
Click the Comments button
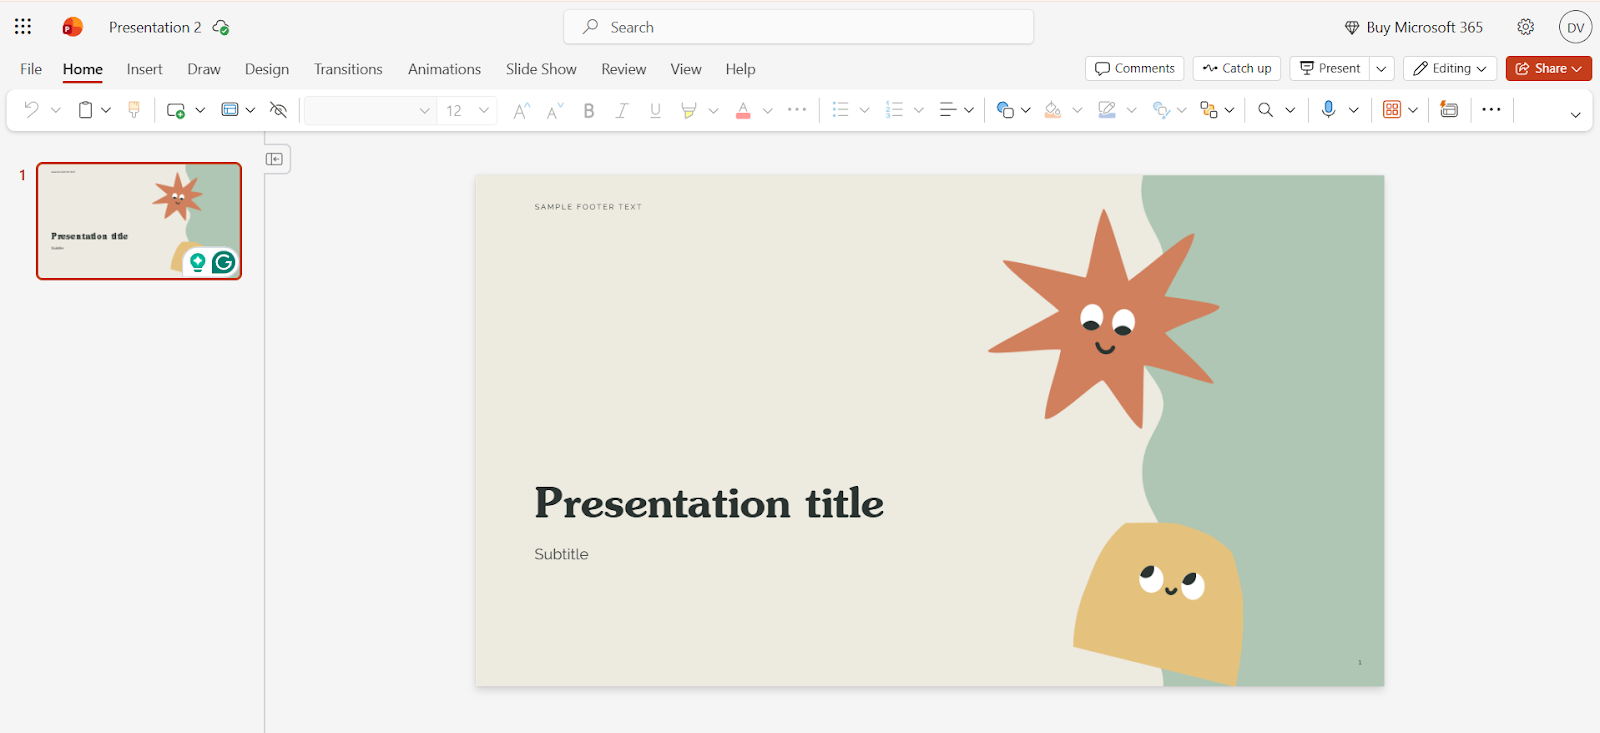(1135, 68)
